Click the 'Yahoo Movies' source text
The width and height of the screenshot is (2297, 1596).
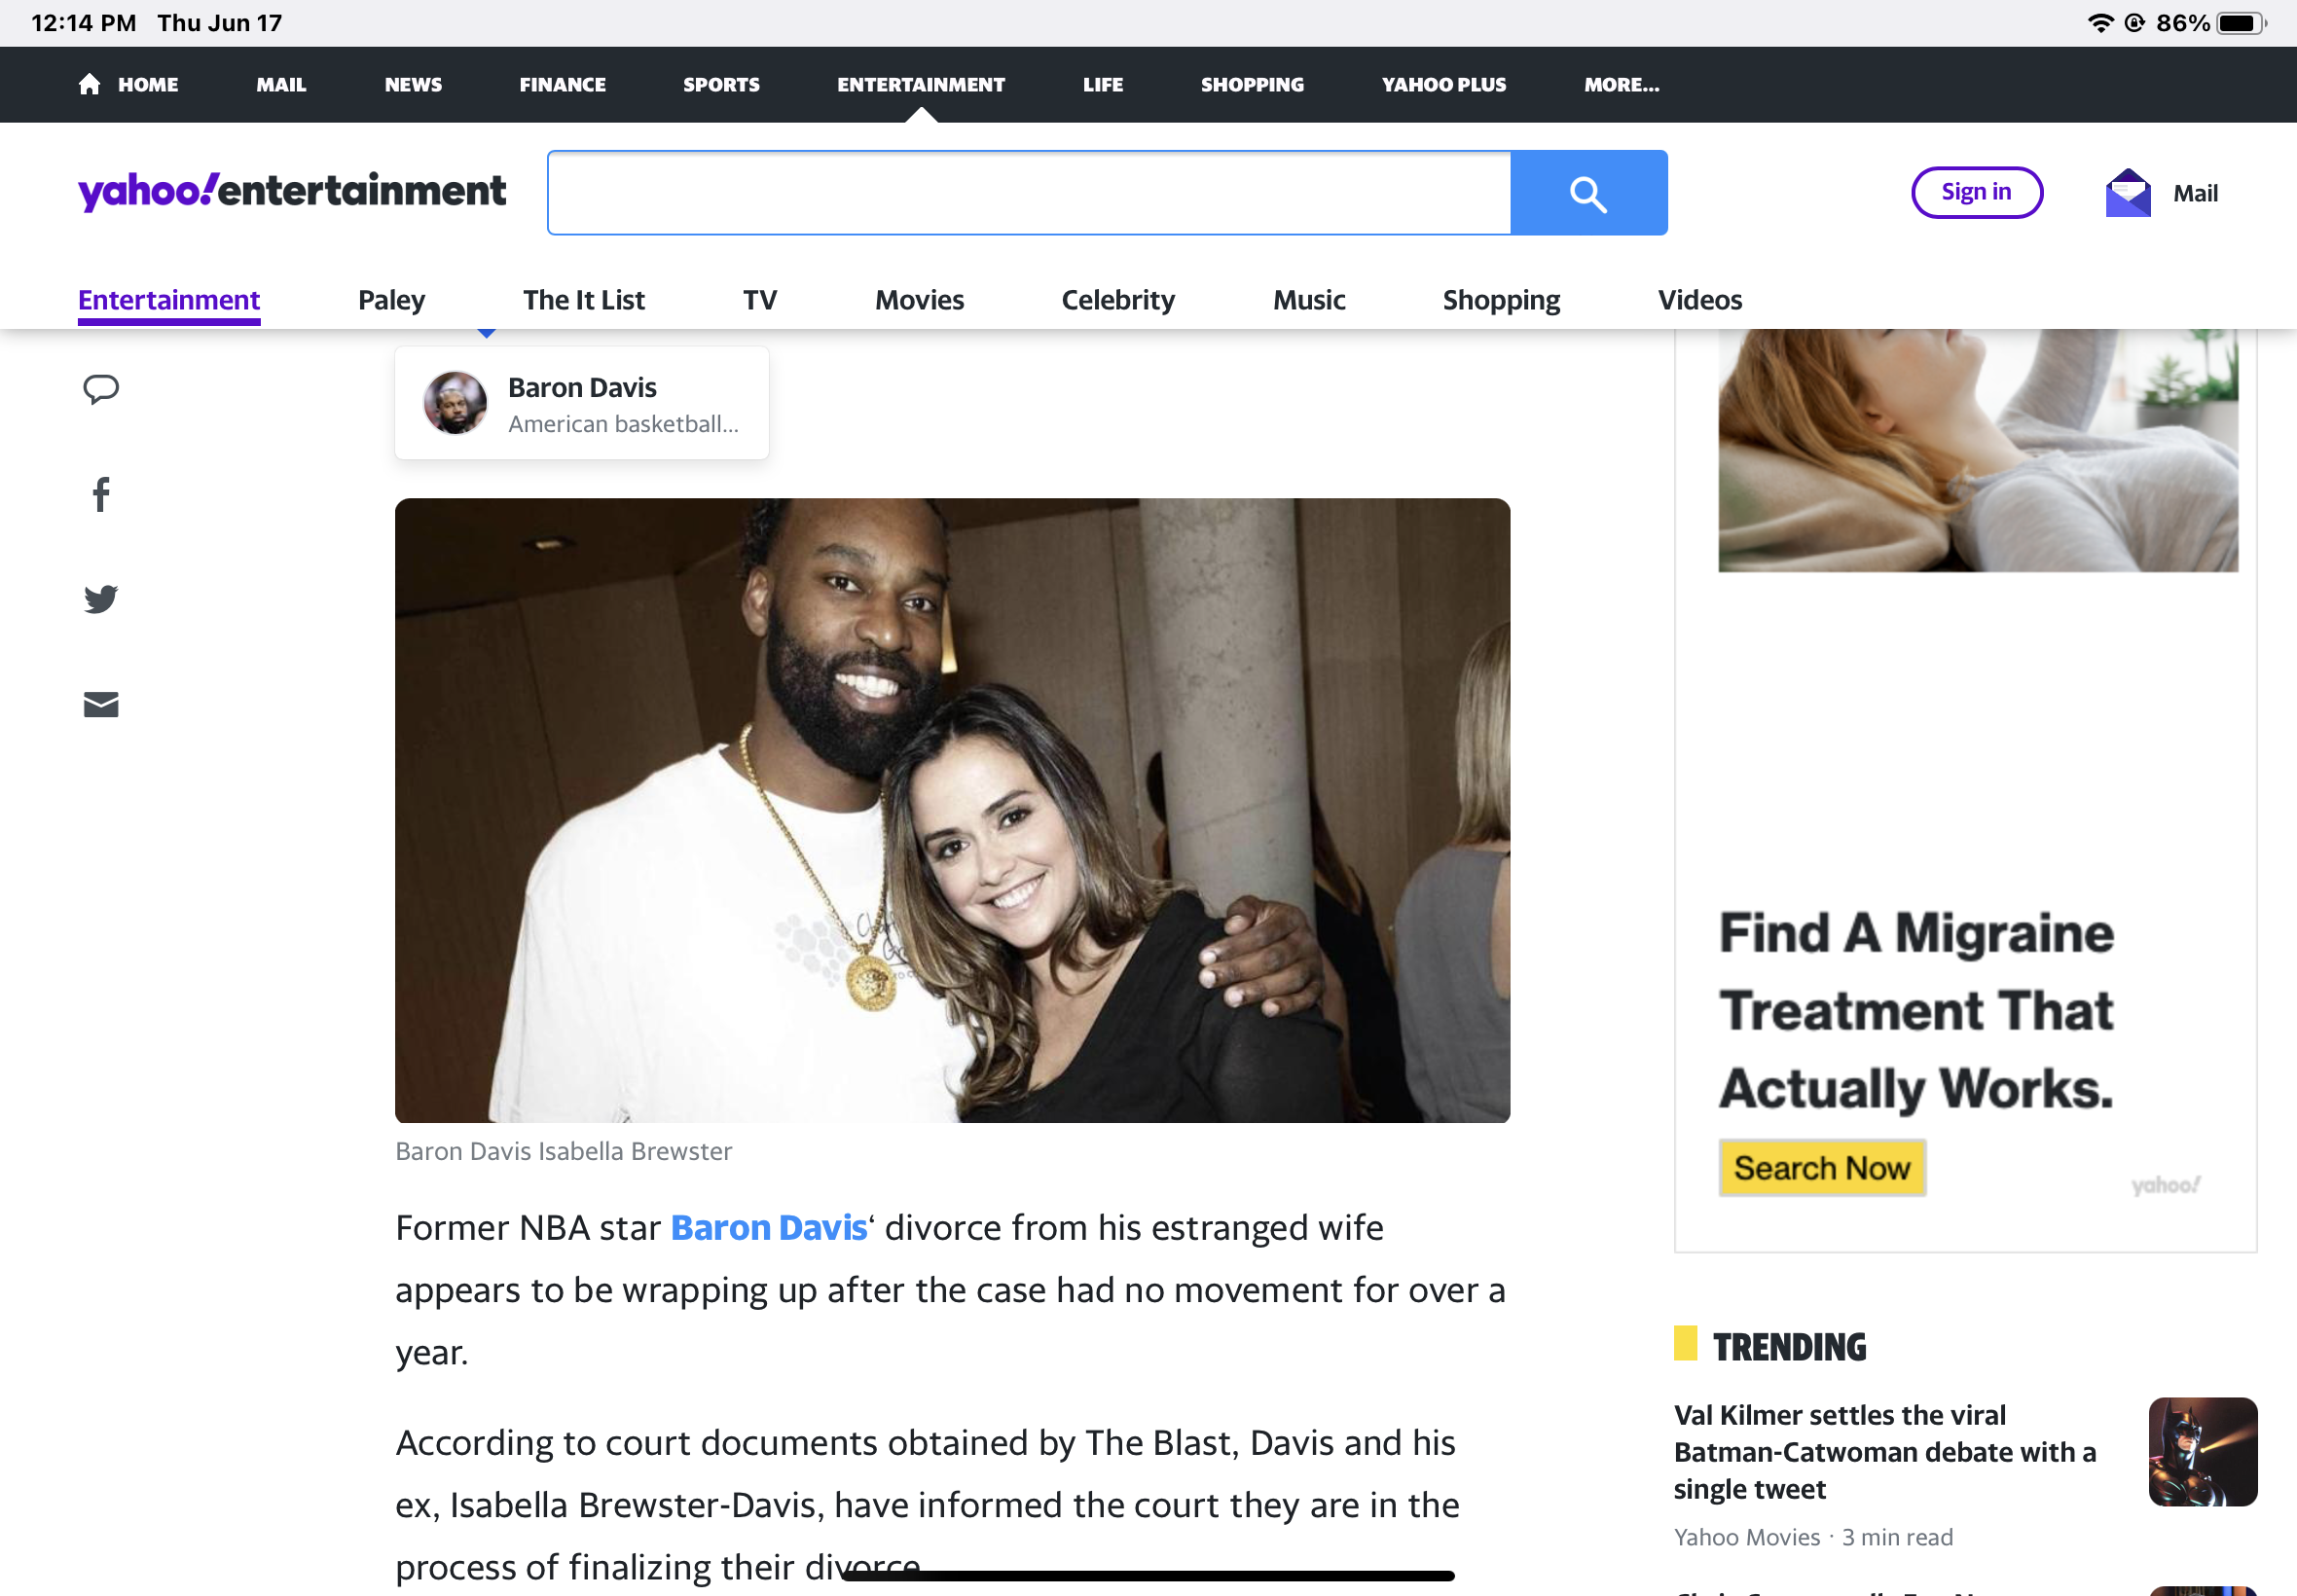[x=1747, y=1537]
